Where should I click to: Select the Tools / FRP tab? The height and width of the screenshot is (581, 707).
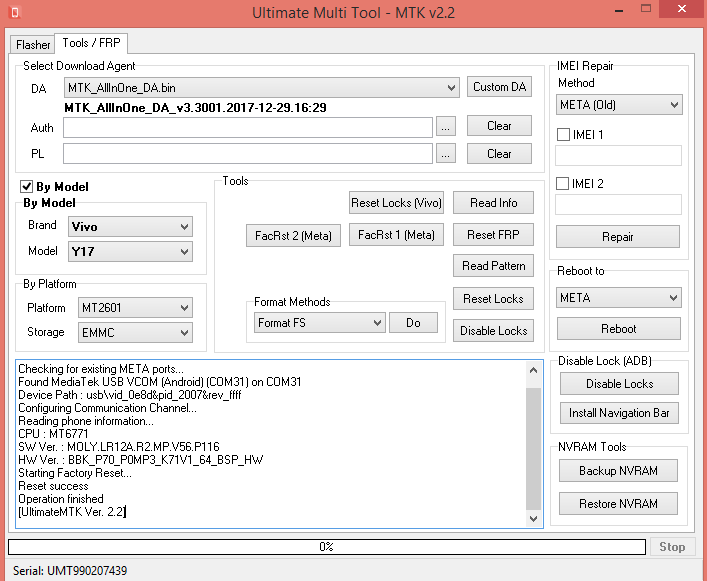tap(92, 43)
